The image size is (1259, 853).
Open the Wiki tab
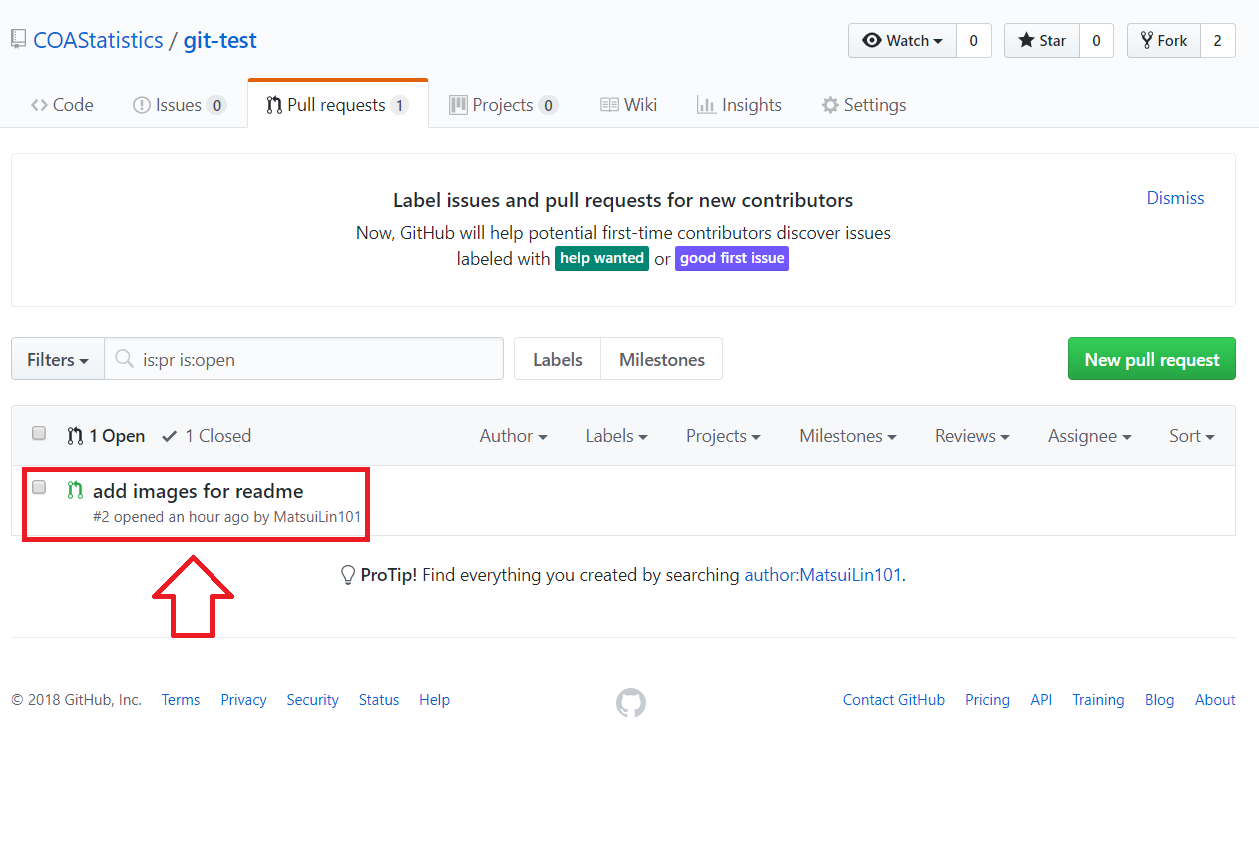click(x=628, y=105)
